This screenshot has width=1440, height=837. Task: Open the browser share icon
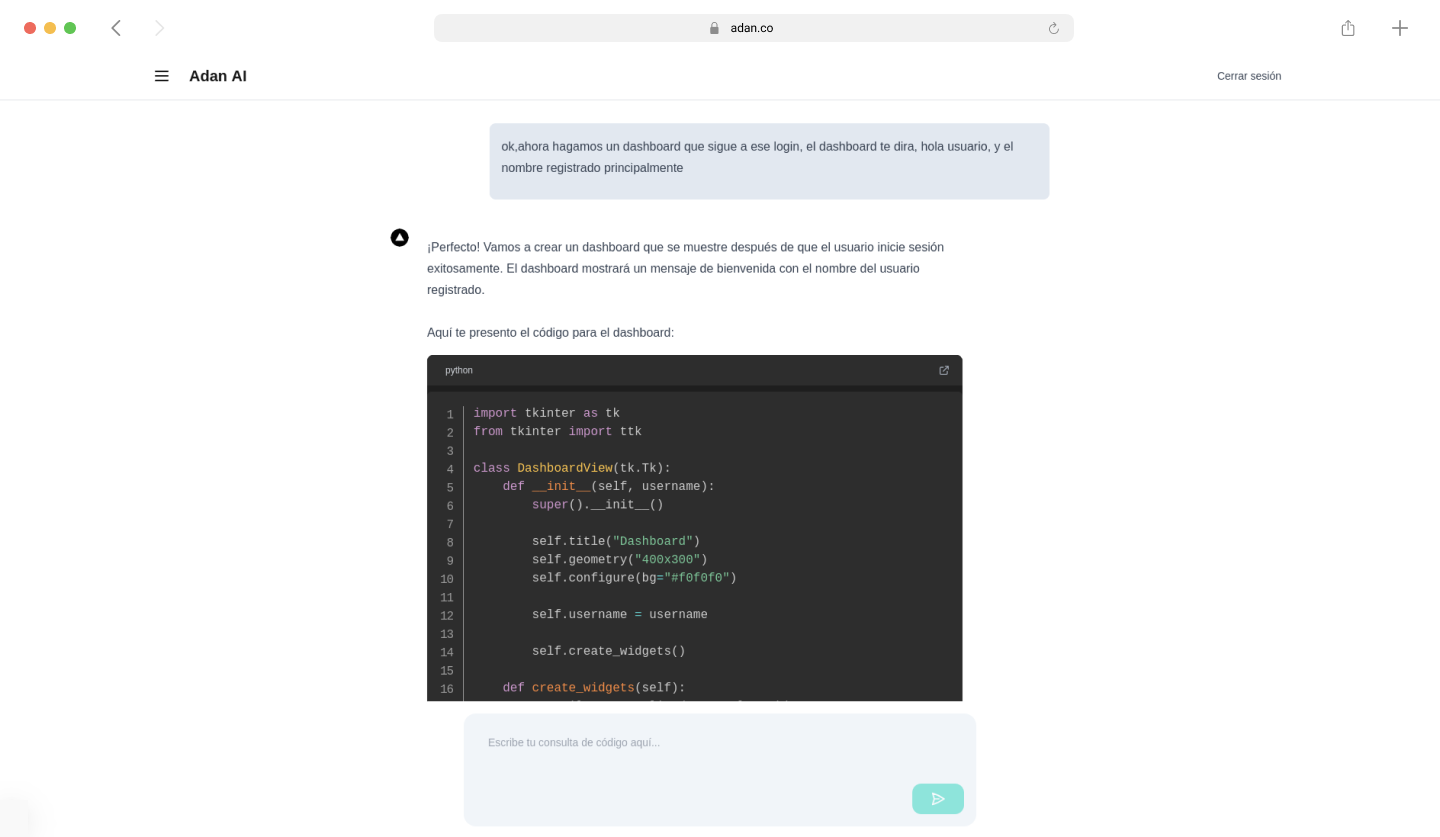(x=1348, y=28)
